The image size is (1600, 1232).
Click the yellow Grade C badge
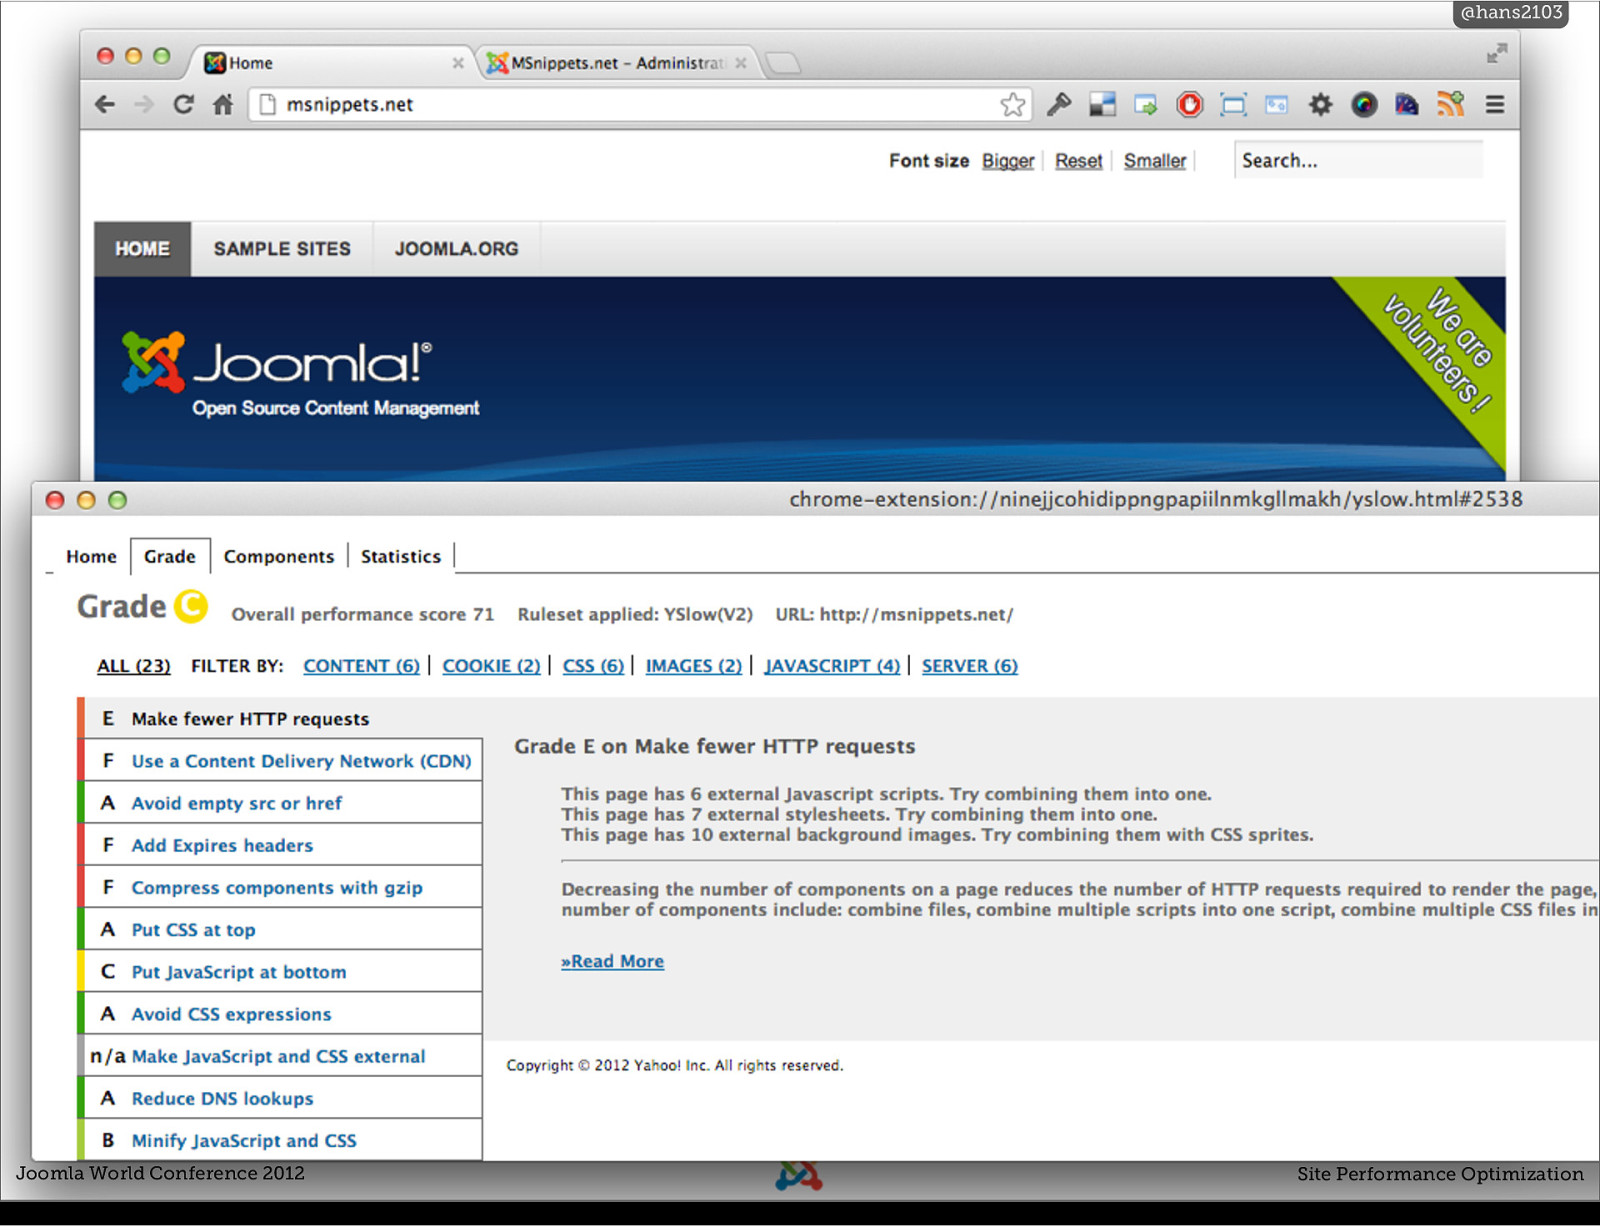pyautogui.click(x=191, y=606)
